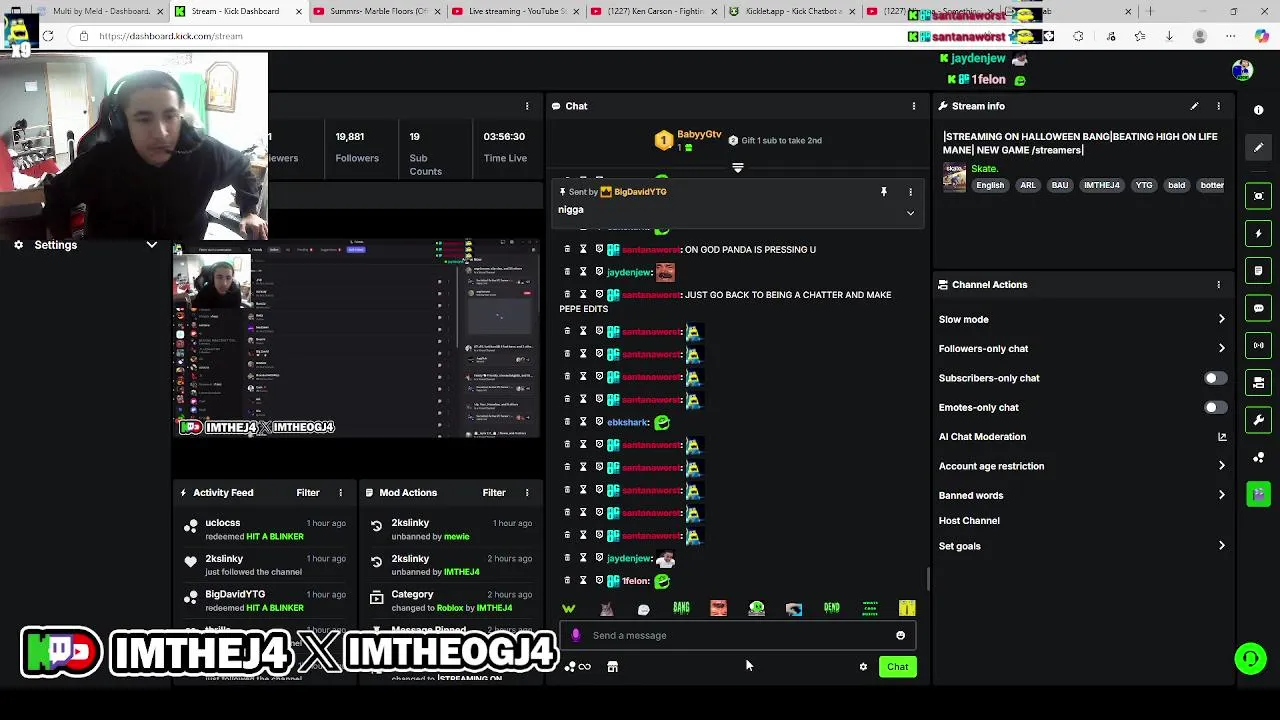The height and width of the screenshot is (720, 1280).
Task: Open Stream info three-dot menu
Action: [1218, 106]
